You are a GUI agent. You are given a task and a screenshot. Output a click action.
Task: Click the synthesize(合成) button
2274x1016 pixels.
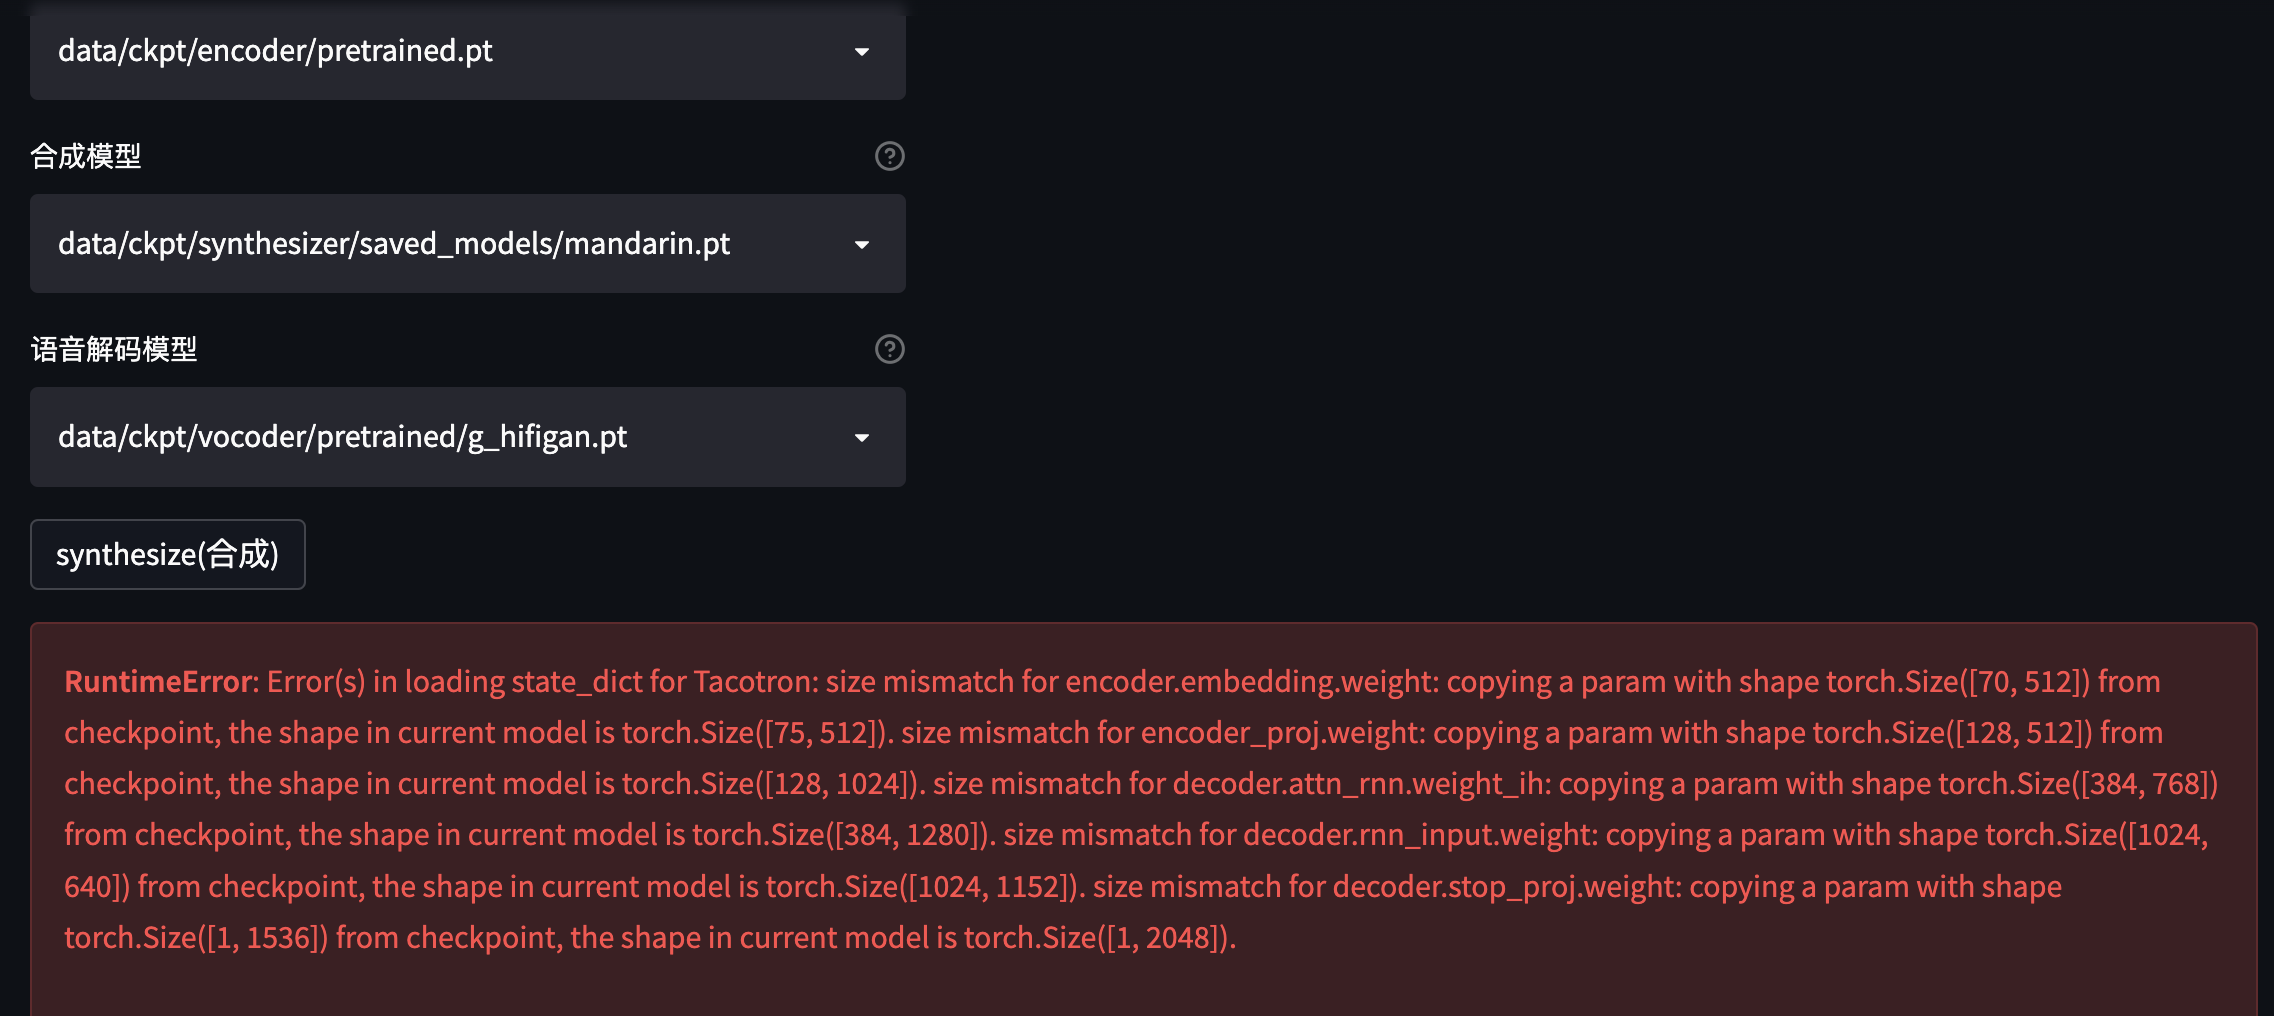(167, 554)
